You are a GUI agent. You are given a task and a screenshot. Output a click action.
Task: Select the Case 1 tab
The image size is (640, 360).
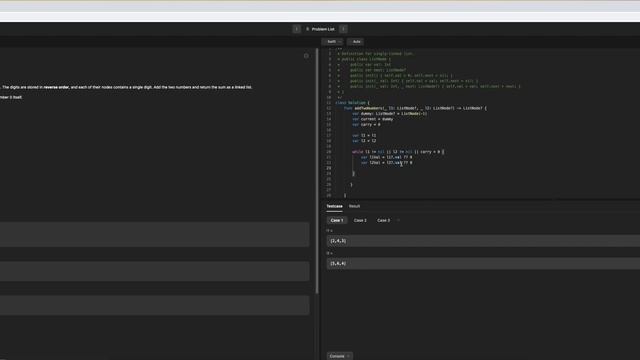point(337,220)
